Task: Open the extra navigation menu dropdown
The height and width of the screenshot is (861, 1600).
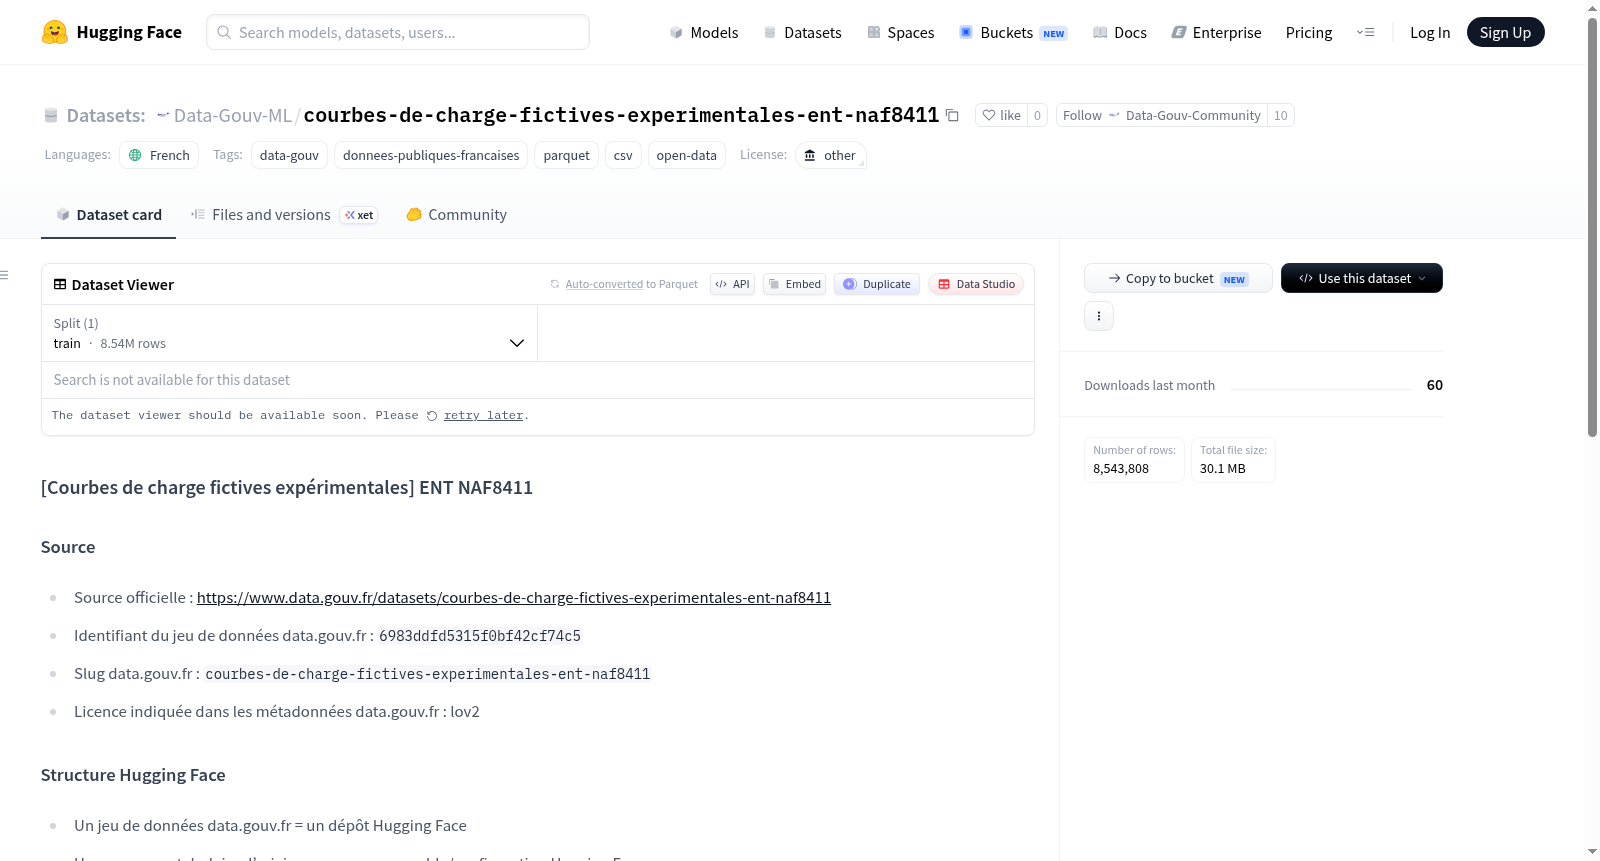Action: point(1365,32)
